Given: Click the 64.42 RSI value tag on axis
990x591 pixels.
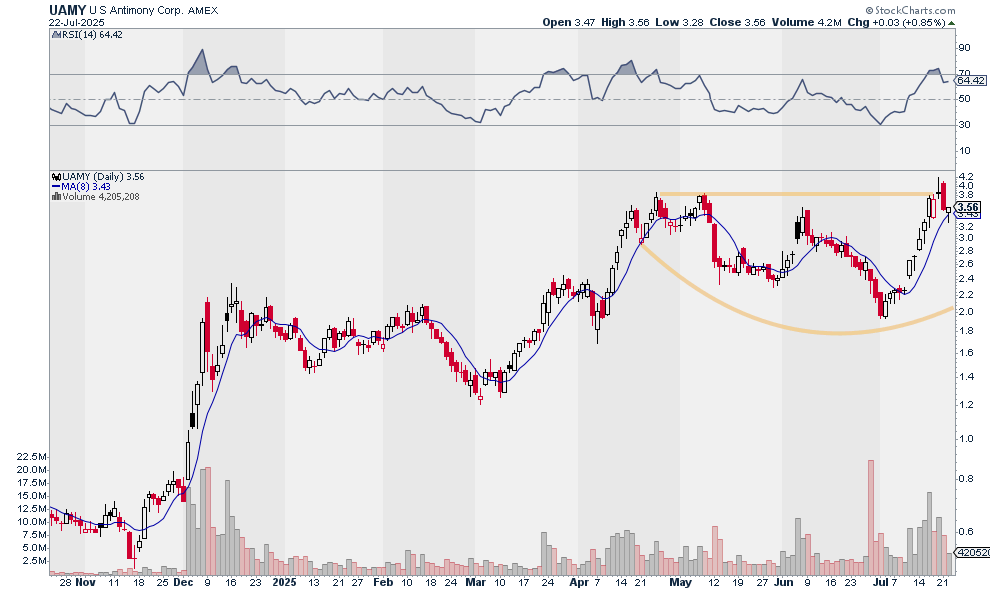Looking at the screenshot, I should (x=971, y=80).
